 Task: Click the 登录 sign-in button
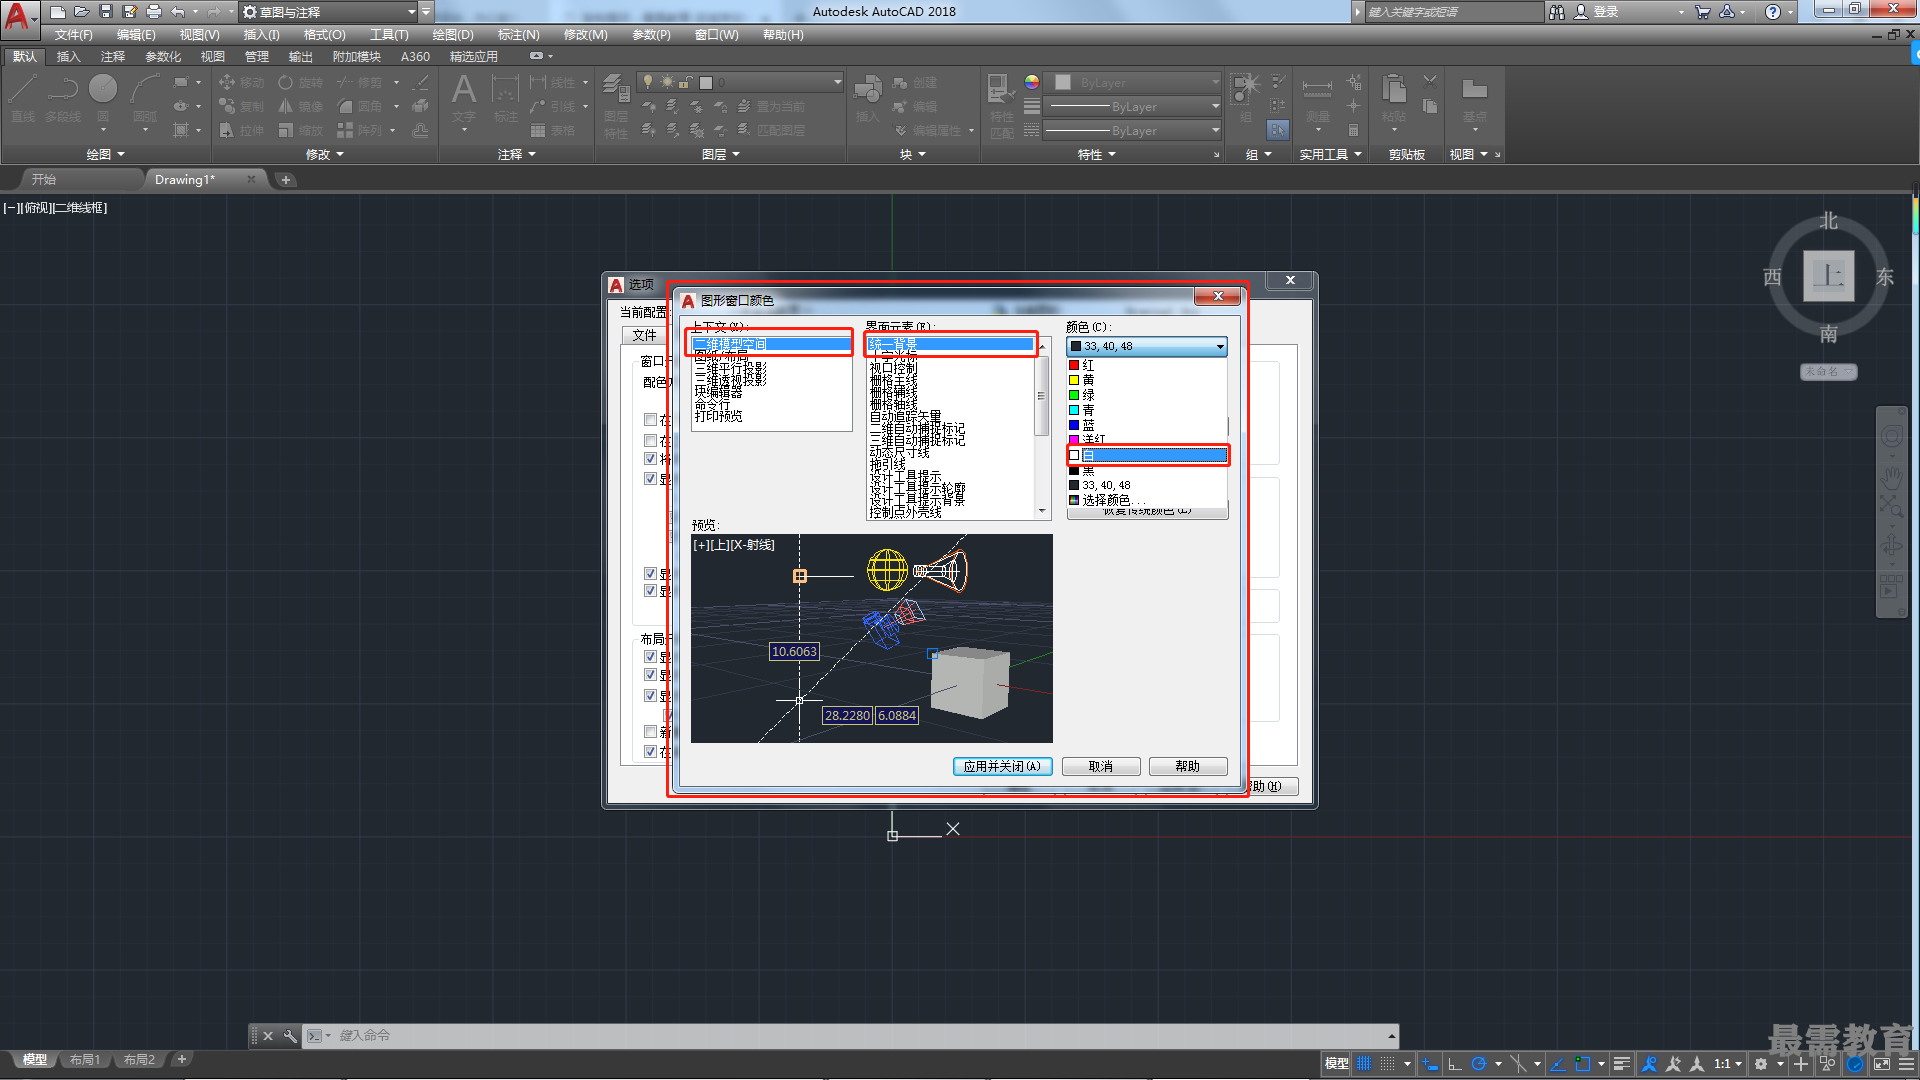point(1596,12)
